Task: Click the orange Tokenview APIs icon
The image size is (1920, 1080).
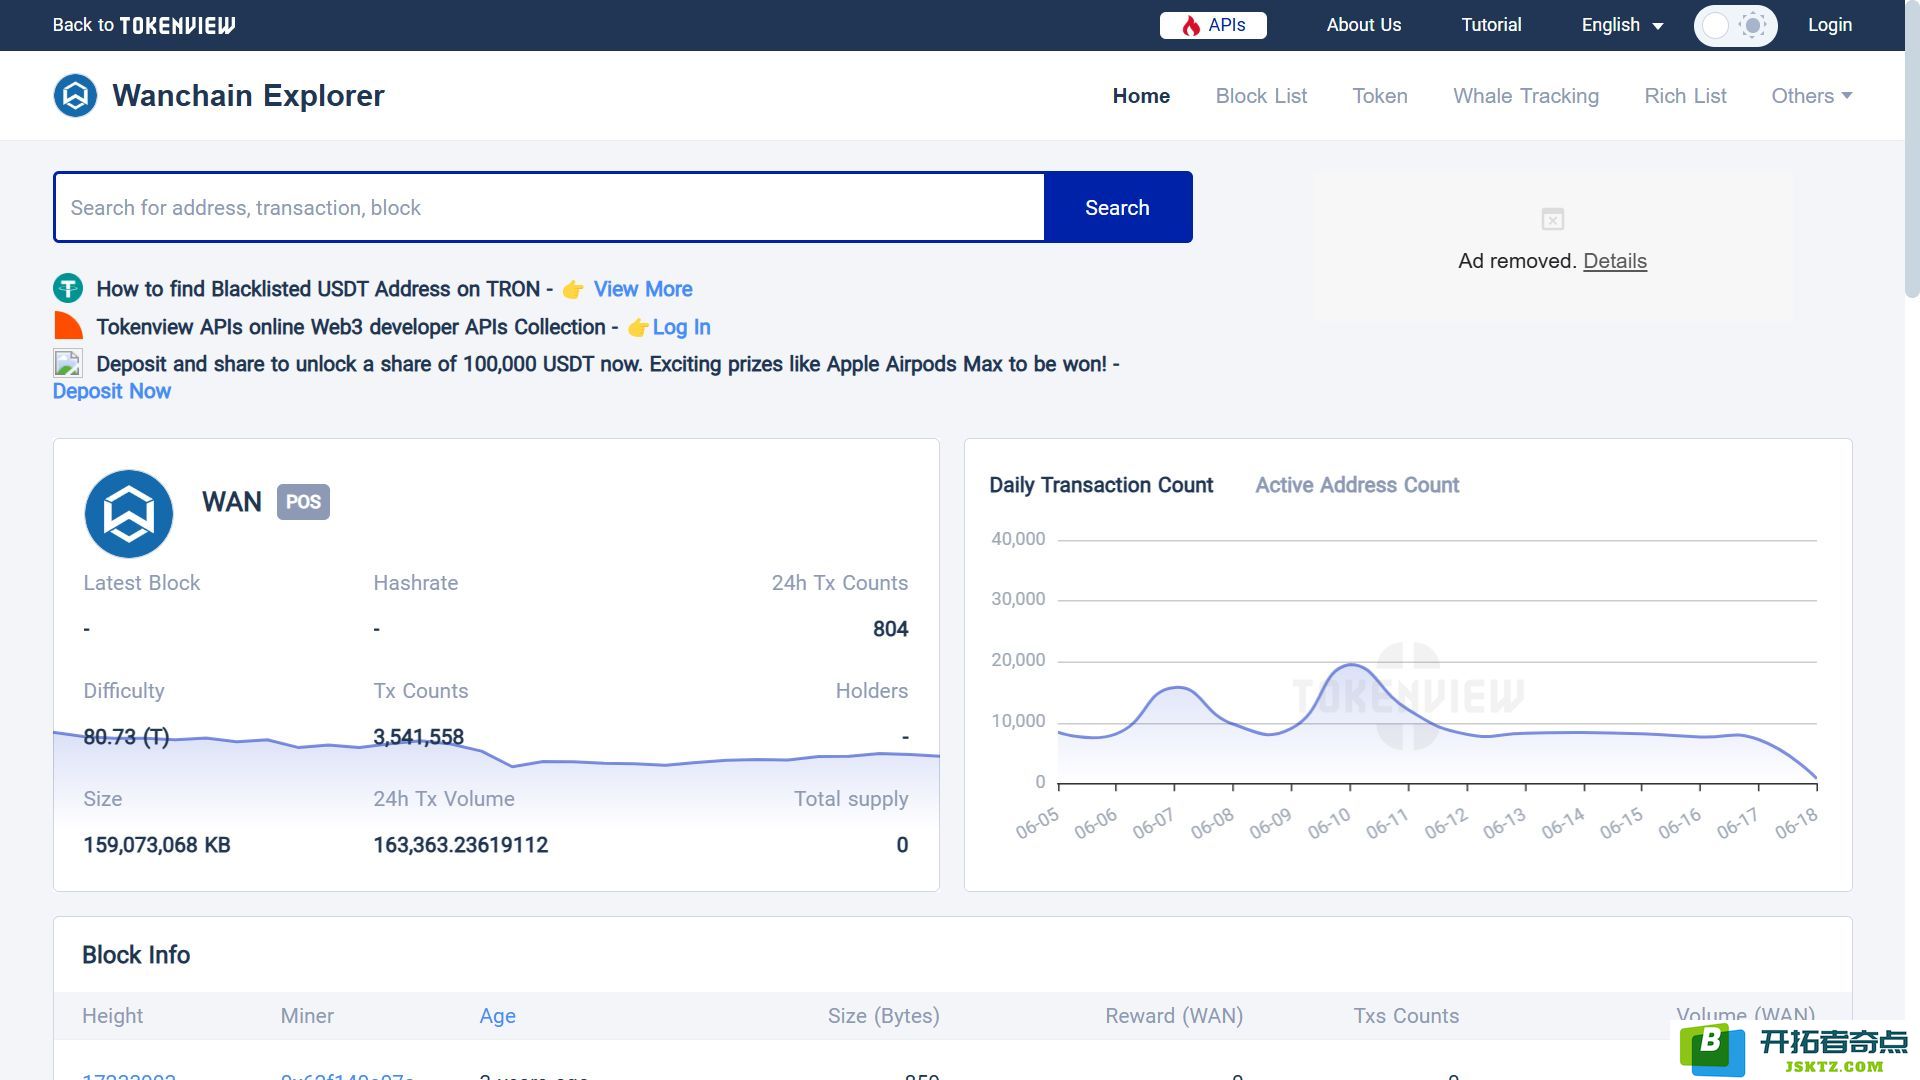Action: point(67,326)
